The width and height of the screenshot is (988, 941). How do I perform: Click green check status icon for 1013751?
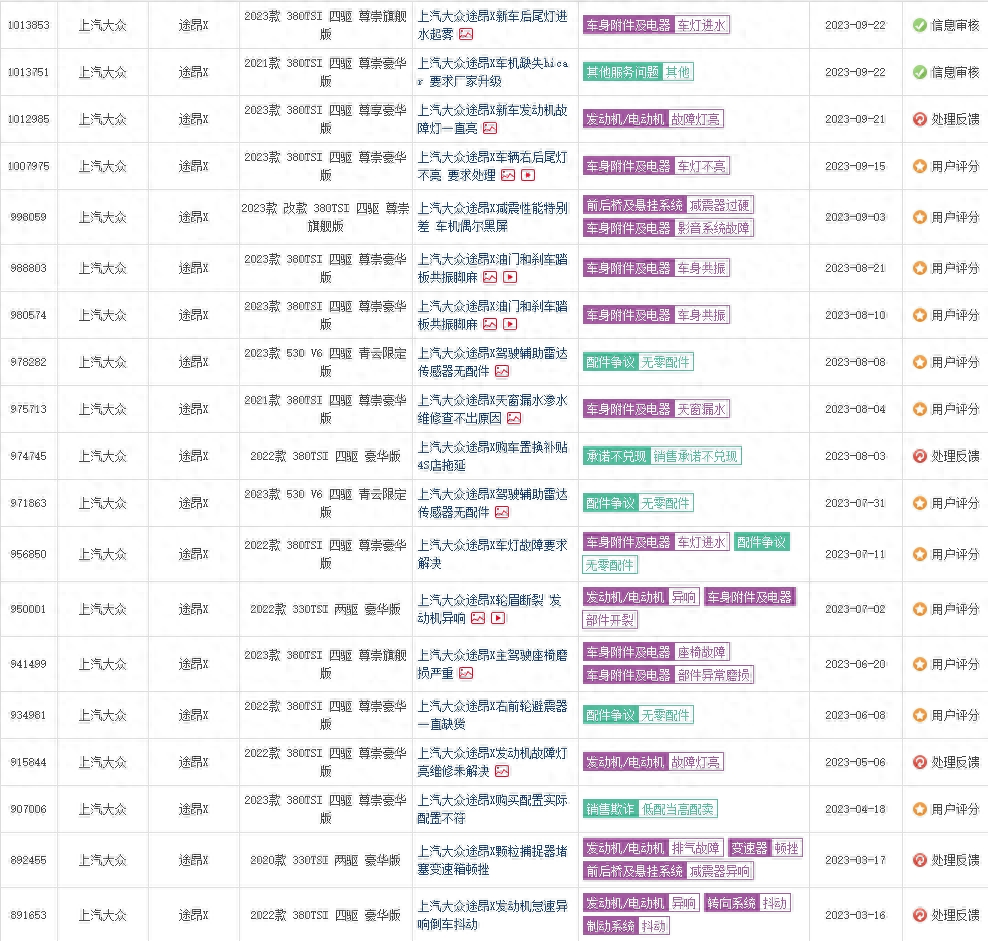coord(919,72)
